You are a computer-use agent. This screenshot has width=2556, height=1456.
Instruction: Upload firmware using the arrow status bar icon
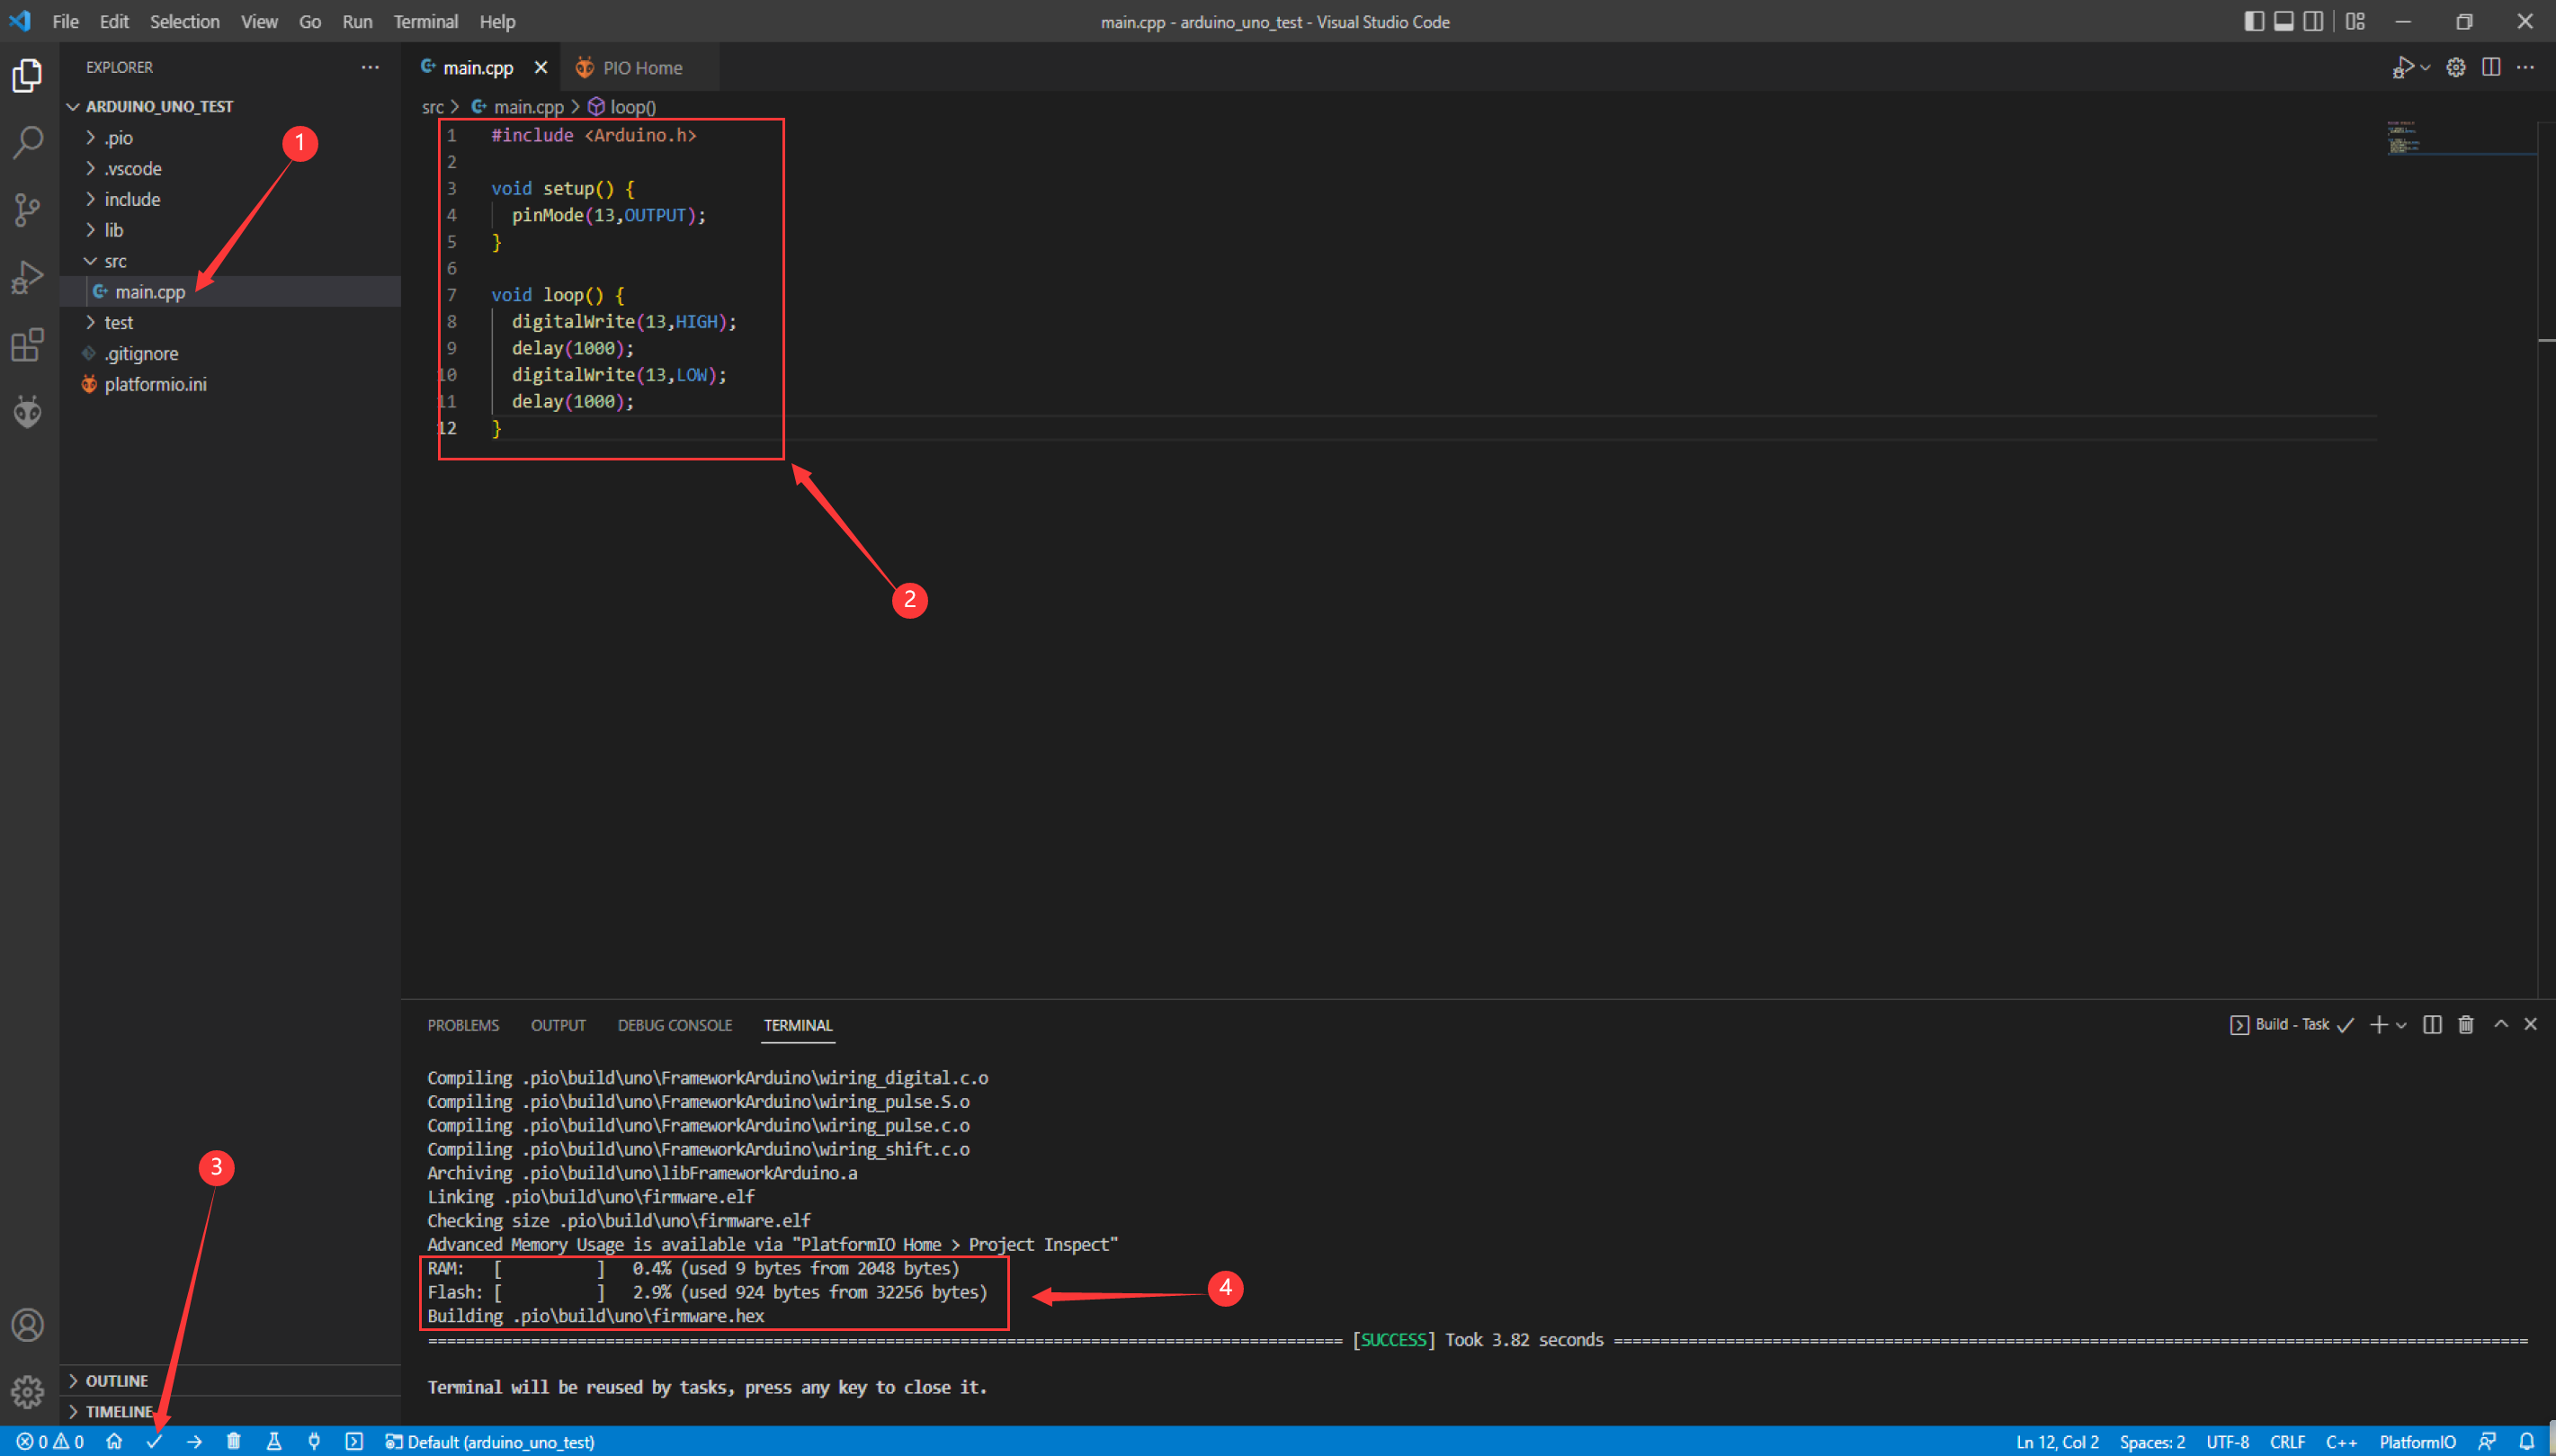pyautogui.click(x=194, y=1441)
